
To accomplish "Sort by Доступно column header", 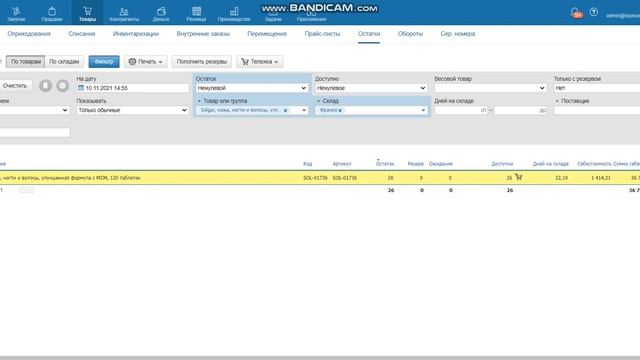I will tap(502, 164).
